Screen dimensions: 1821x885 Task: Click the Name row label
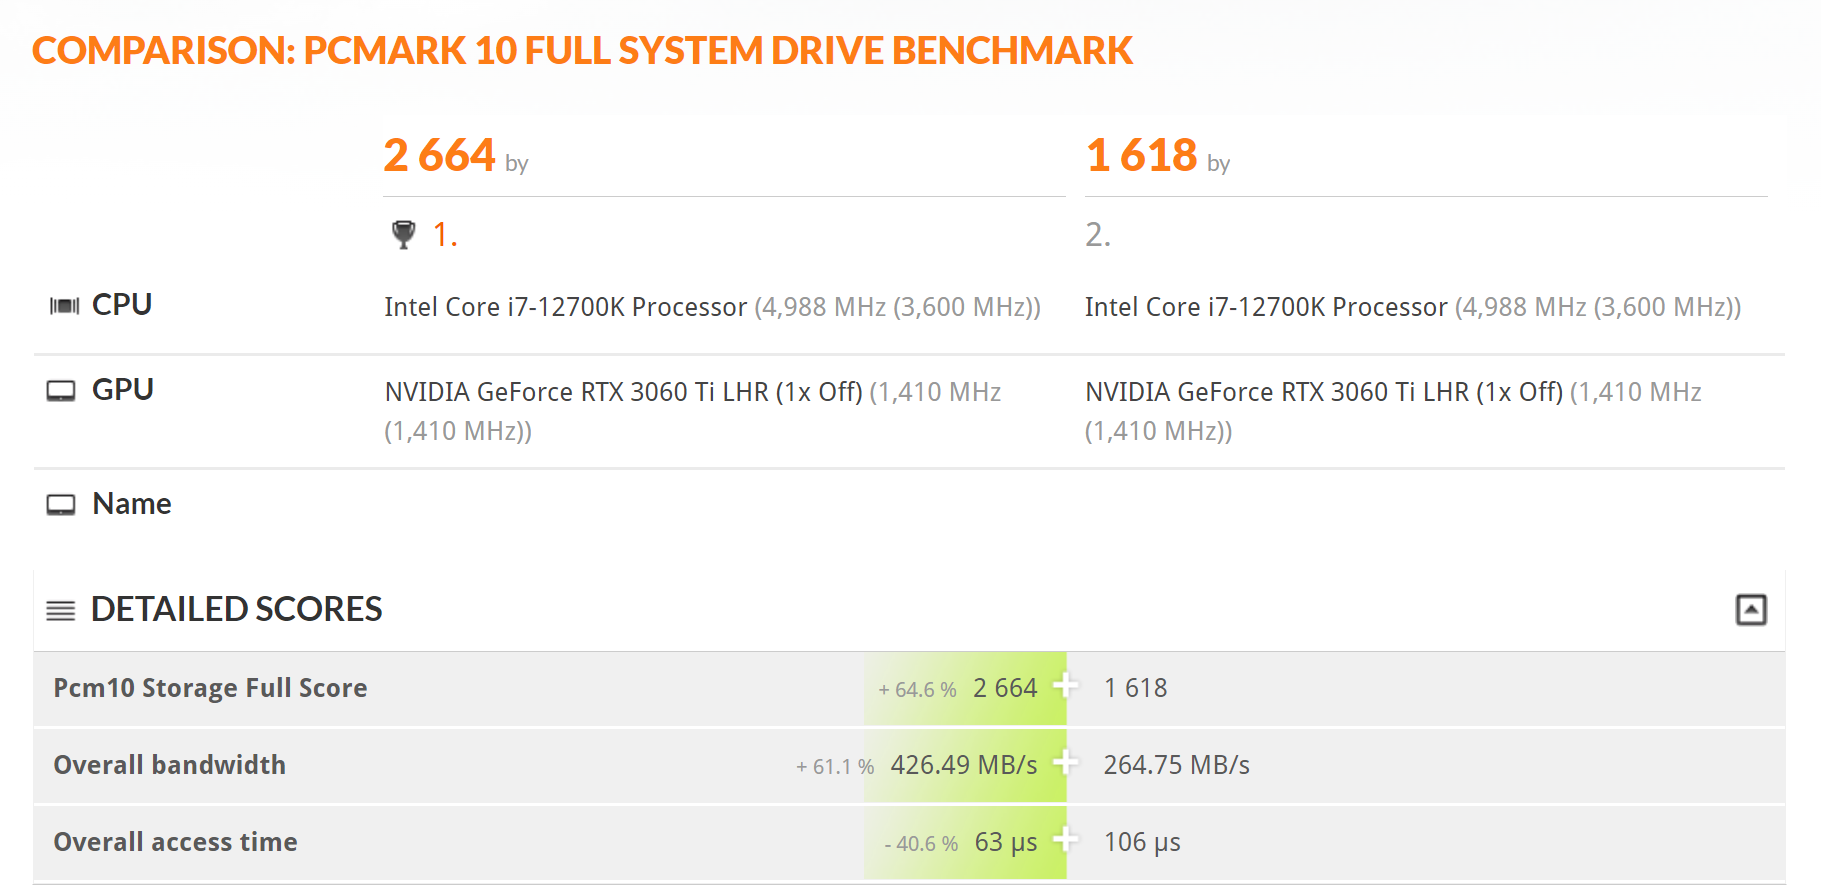132,504
